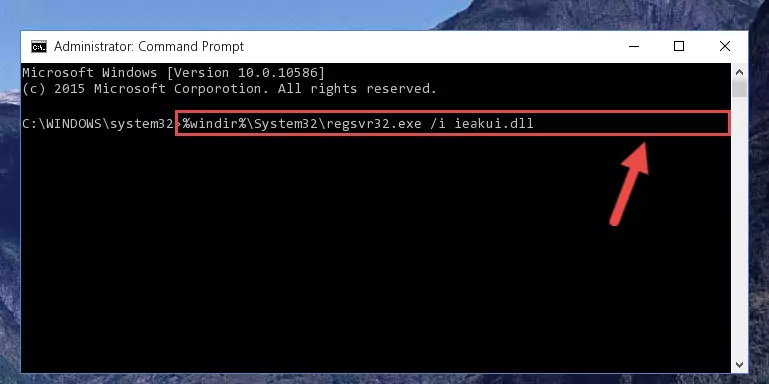Click the 'Administrator: Command Prompt' title text

tap(149, 47)
